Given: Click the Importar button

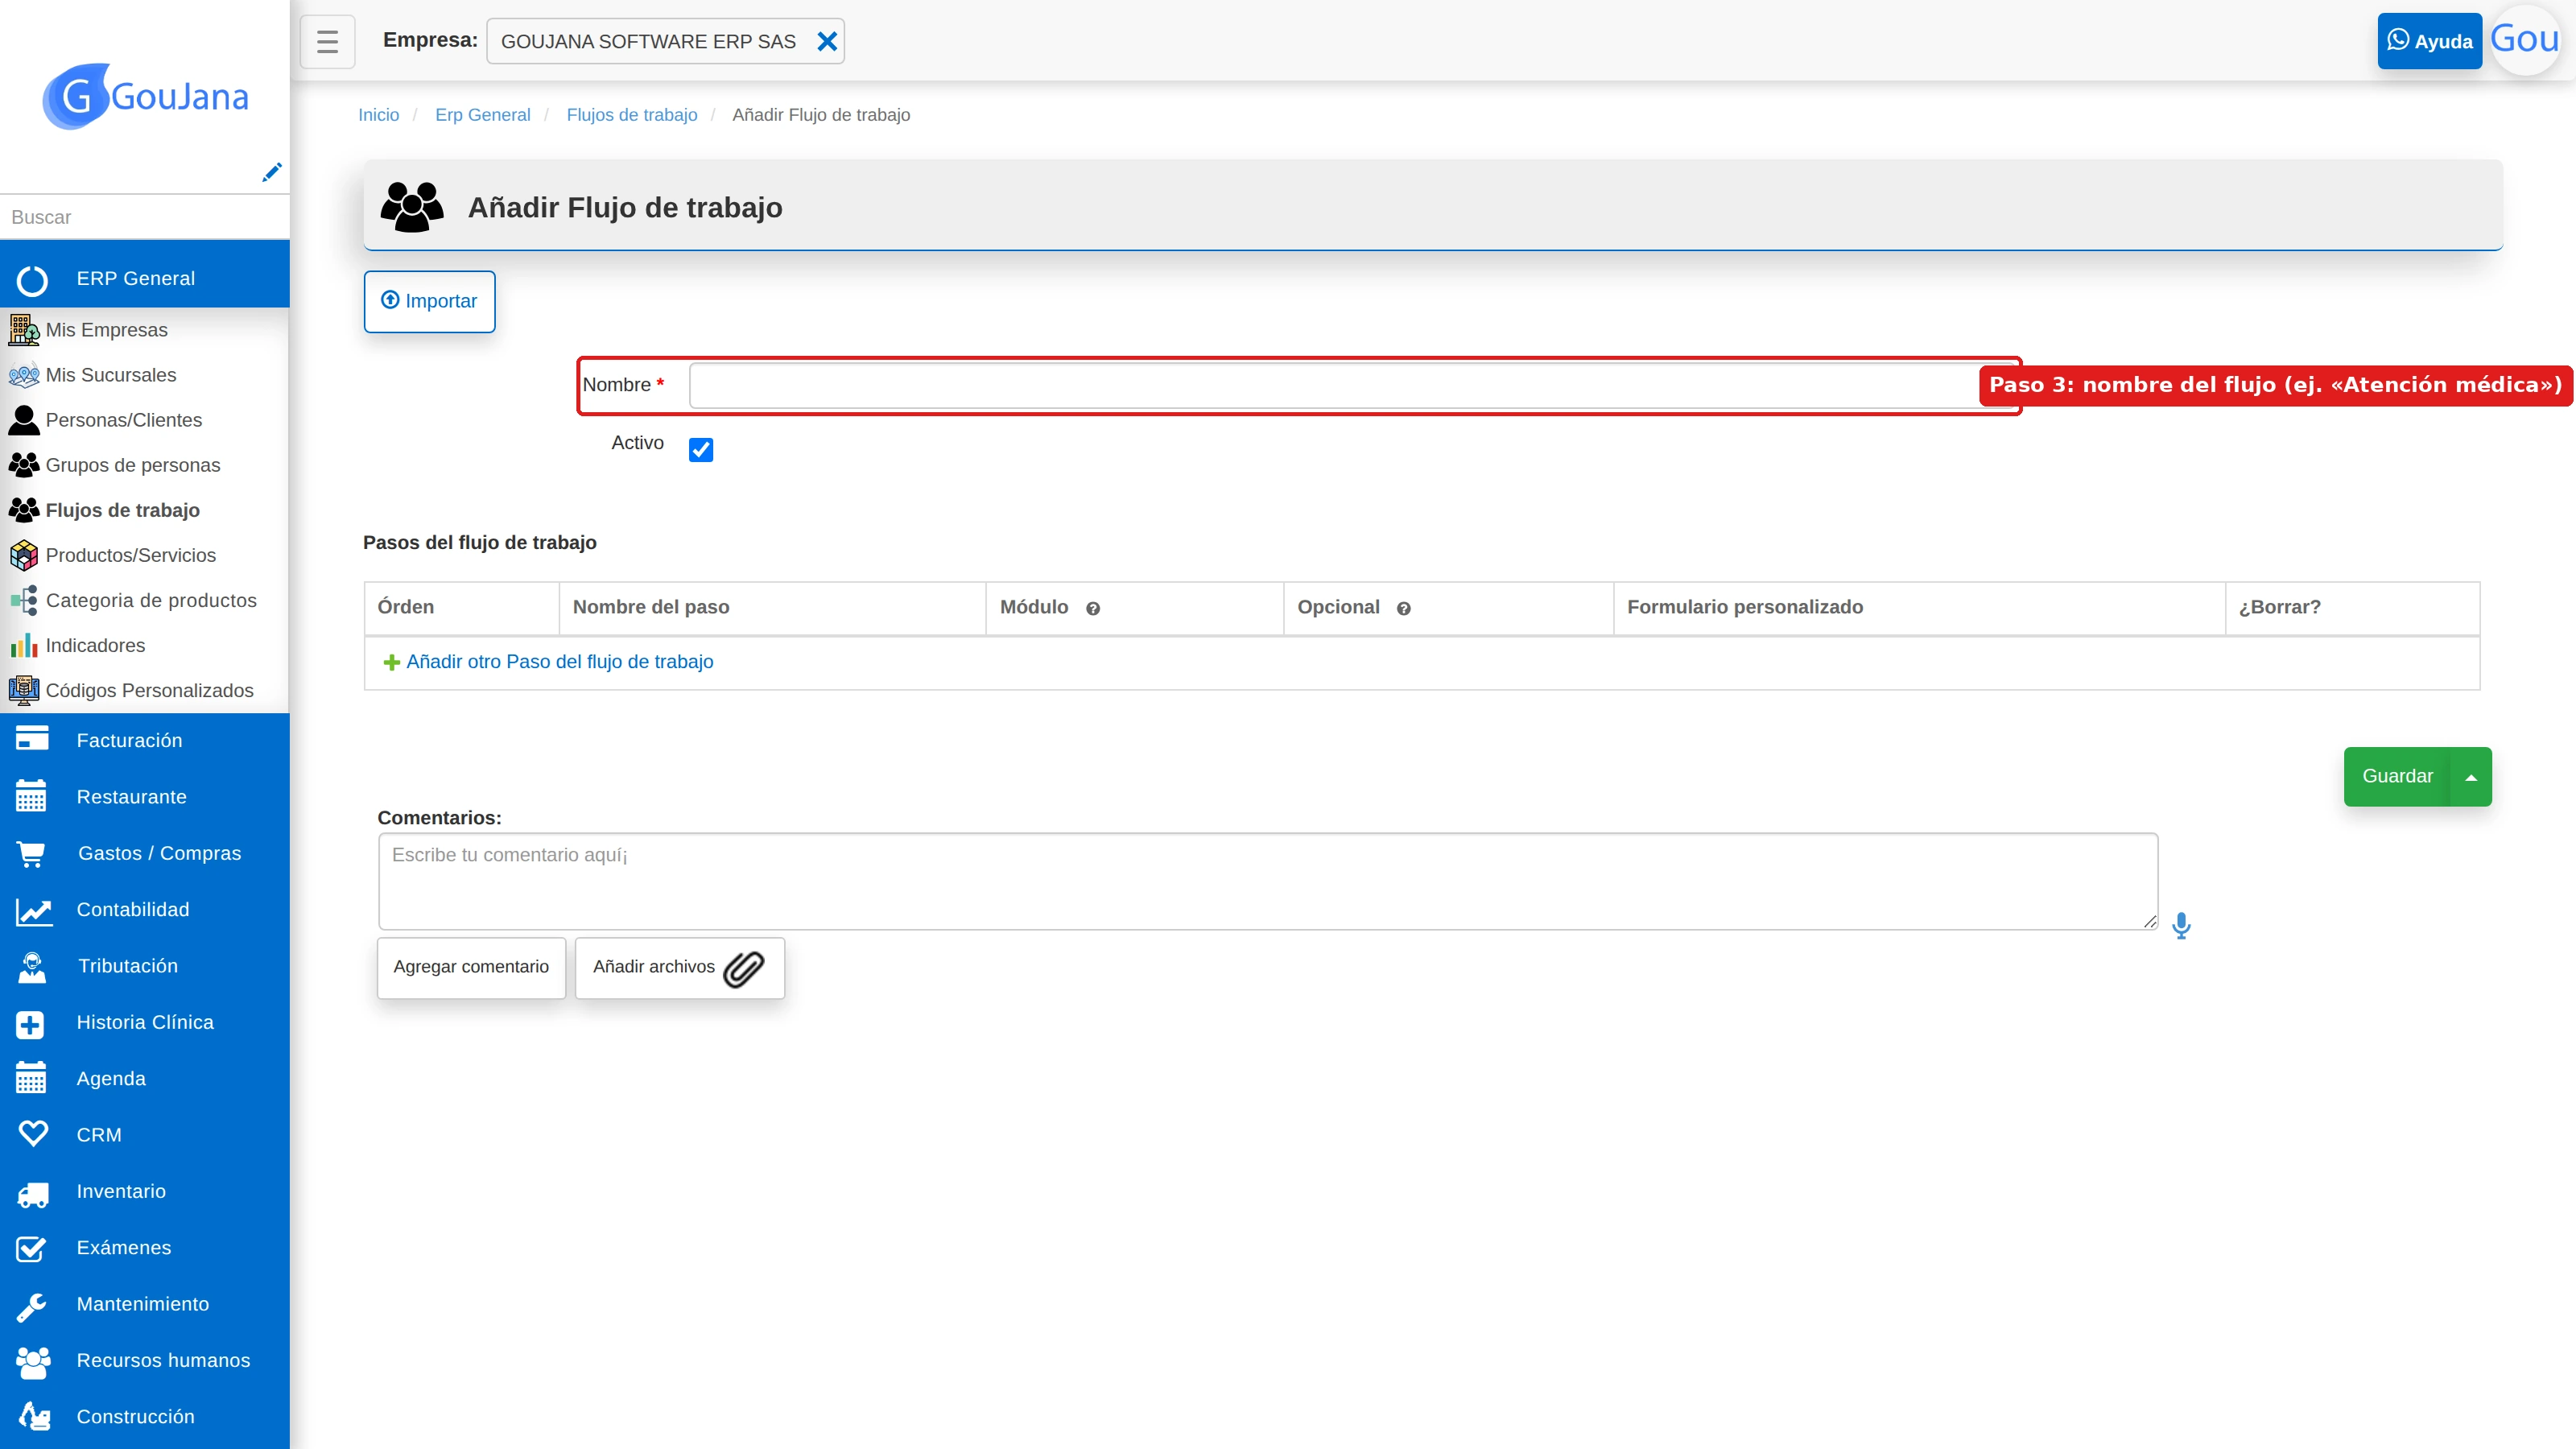Looking at the screenshot, I should 429,301.
